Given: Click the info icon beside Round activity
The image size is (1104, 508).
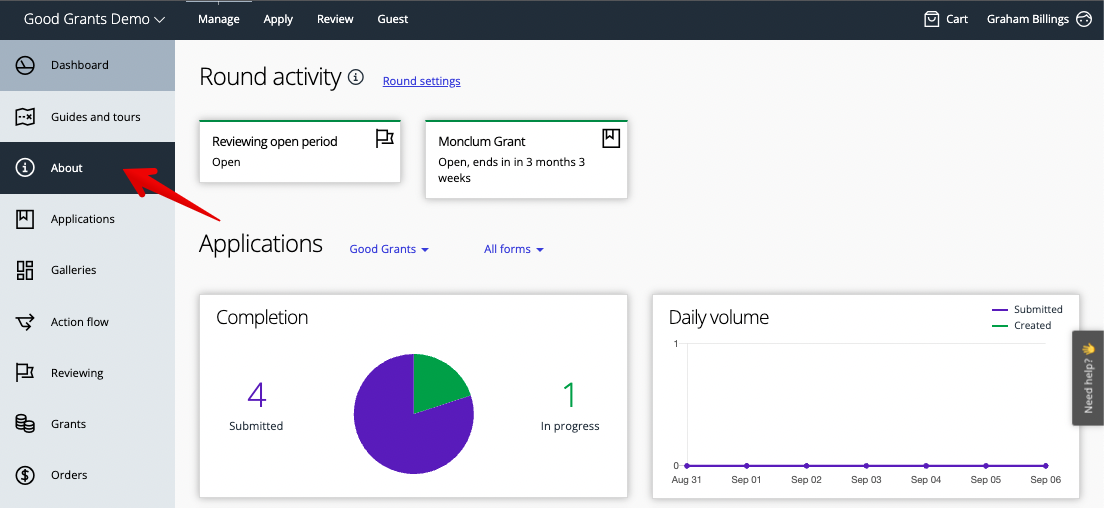Looking at the screenshot, I should pos(356,77).
